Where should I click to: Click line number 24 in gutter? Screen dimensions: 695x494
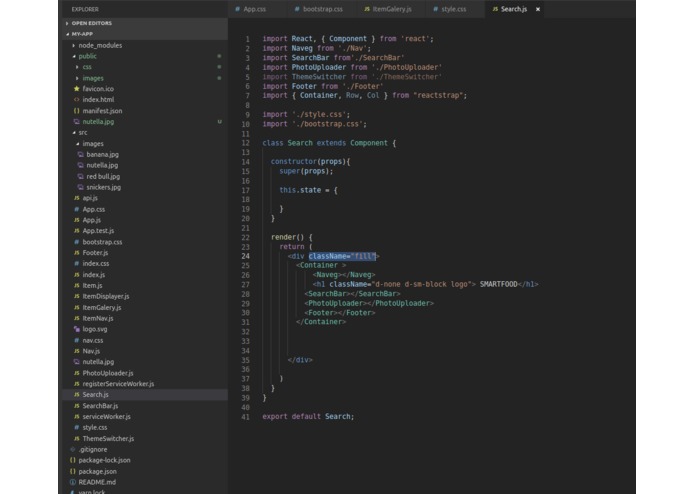click(x=246, y=256)
